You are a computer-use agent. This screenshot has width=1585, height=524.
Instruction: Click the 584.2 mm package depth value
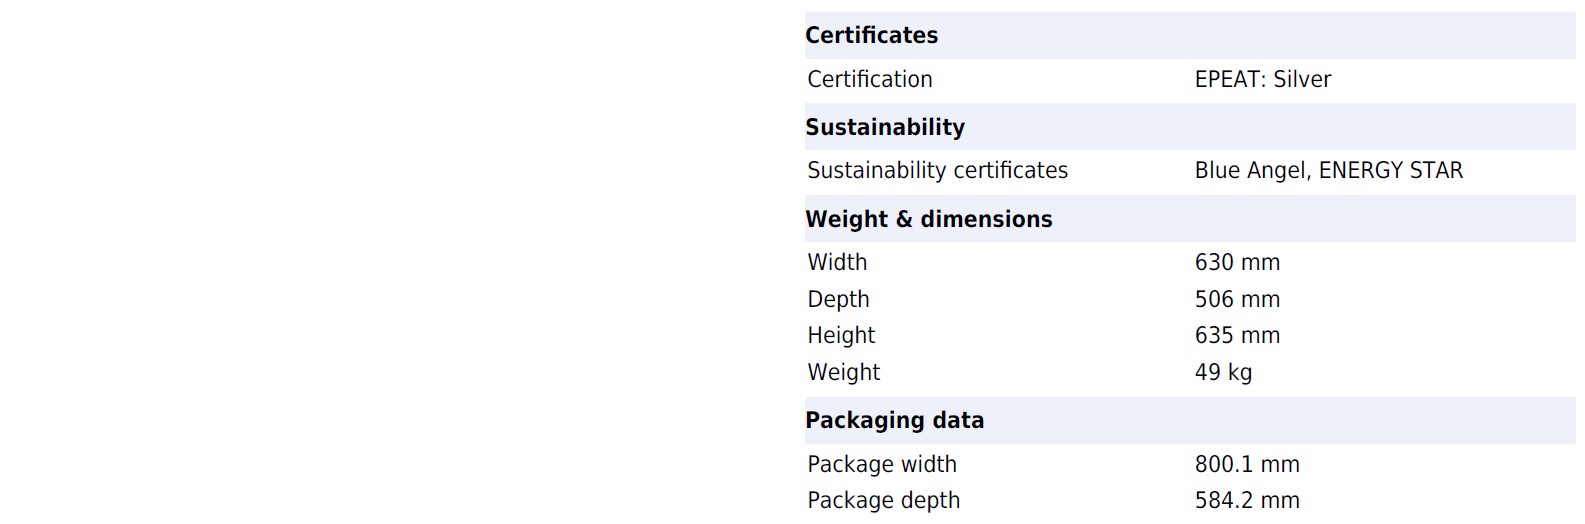coord(1247,501)
